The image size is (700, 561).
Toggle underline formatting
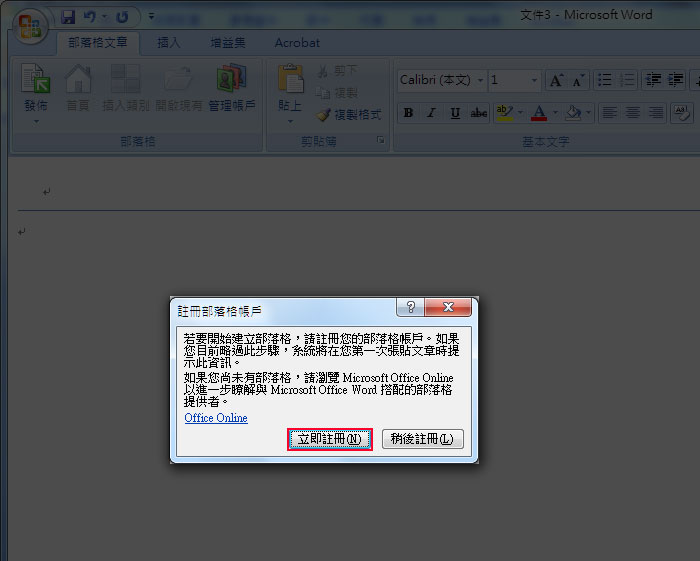click(x=455, y=113)
